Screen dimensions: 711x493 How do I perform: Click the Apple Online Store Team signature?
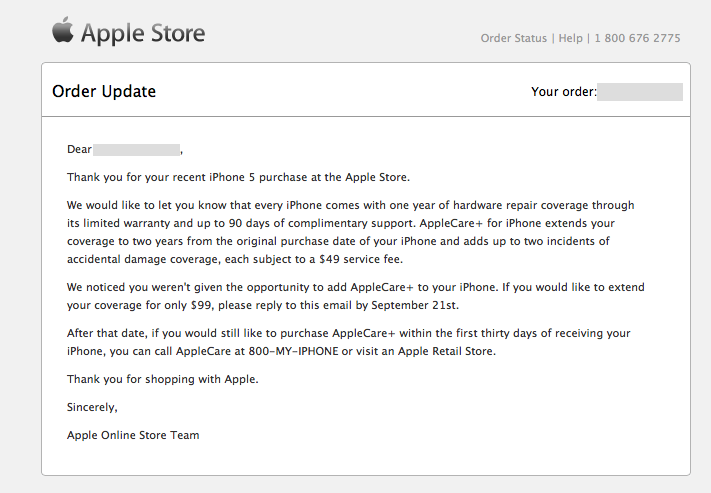(x=133, y=435)
